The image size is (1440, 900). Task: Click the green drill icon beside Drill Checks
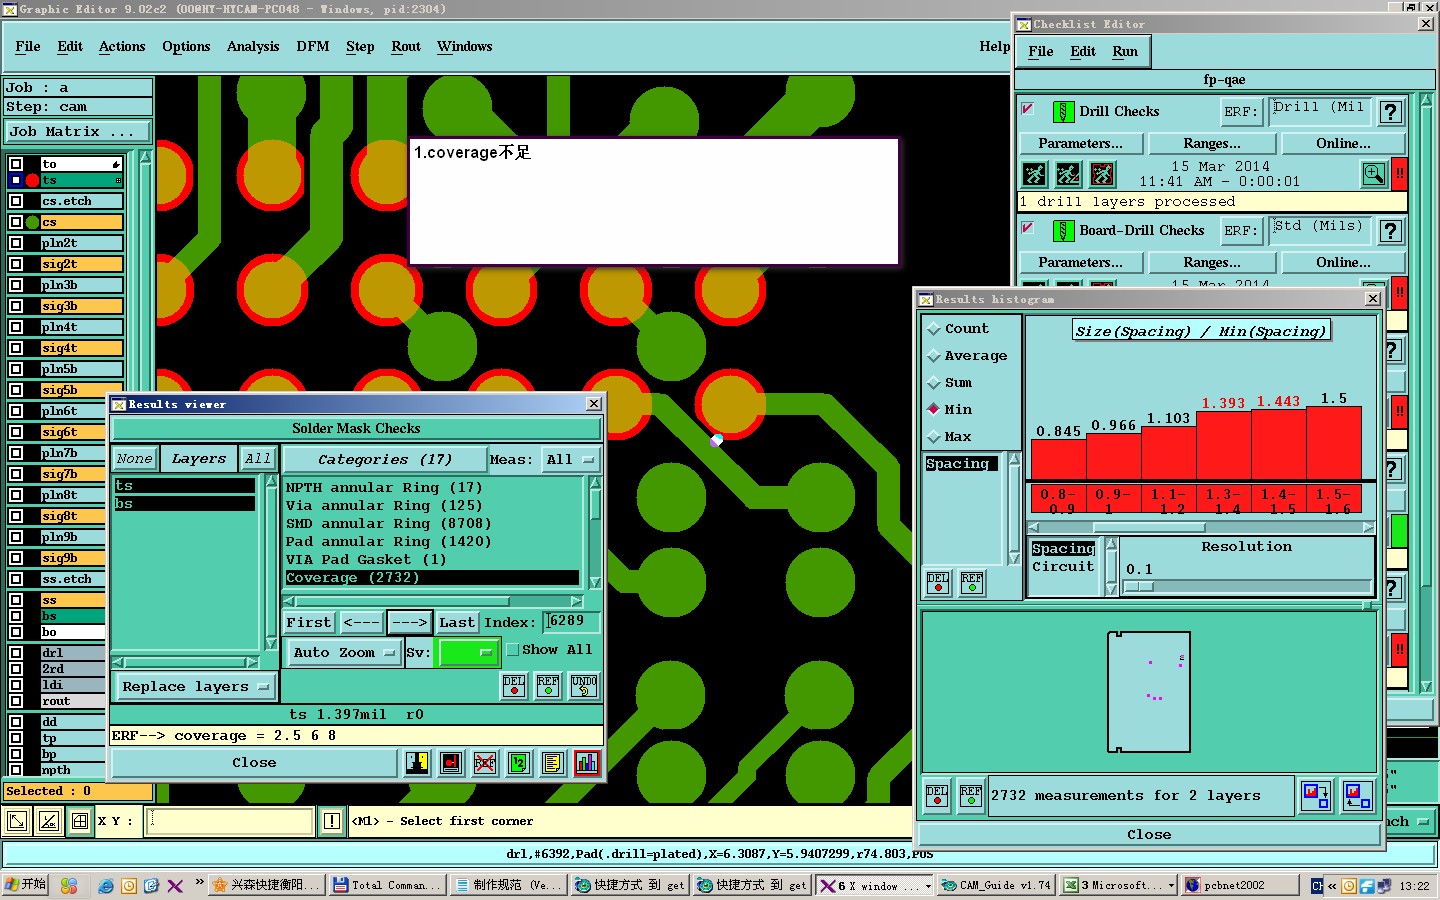[x=1063, y=112]
